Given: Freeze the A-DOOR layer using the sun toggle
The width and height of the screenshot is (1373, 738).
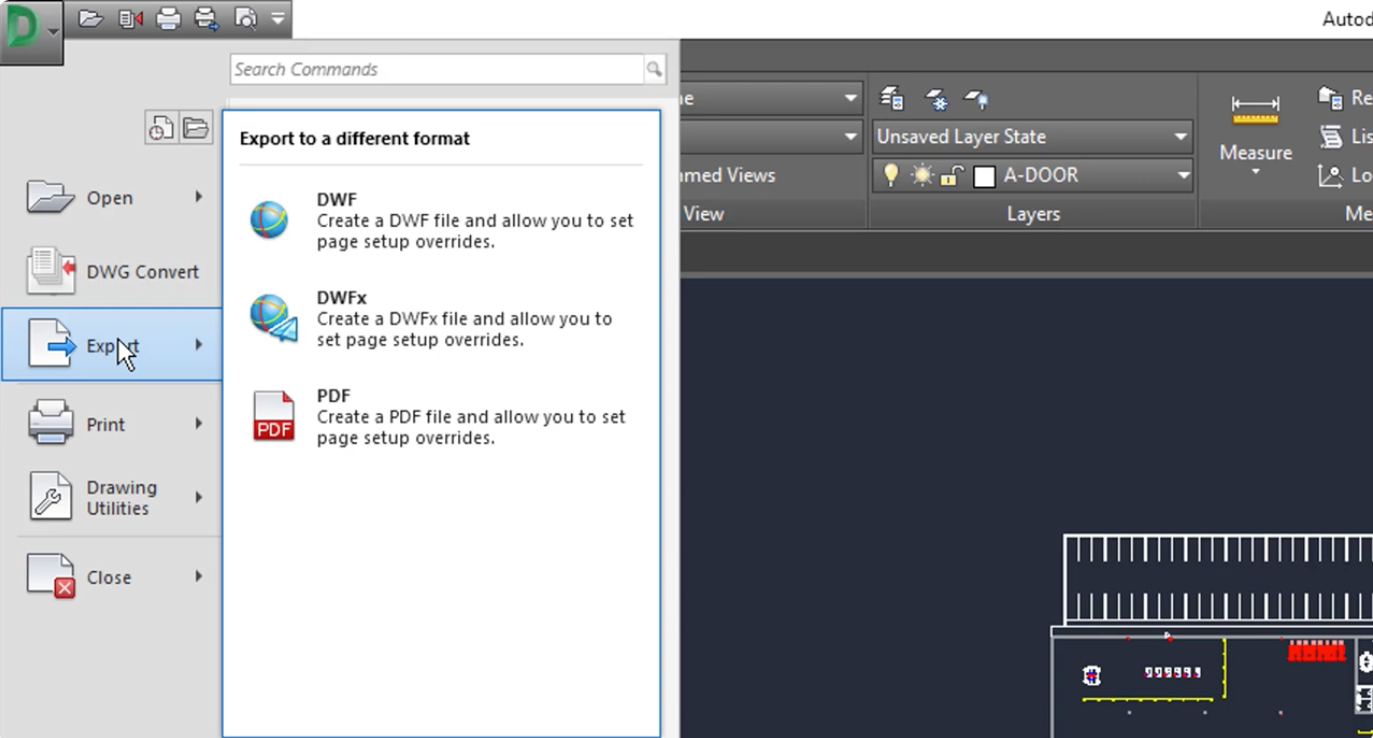Looking at the screenshot, I should [923, 175].
